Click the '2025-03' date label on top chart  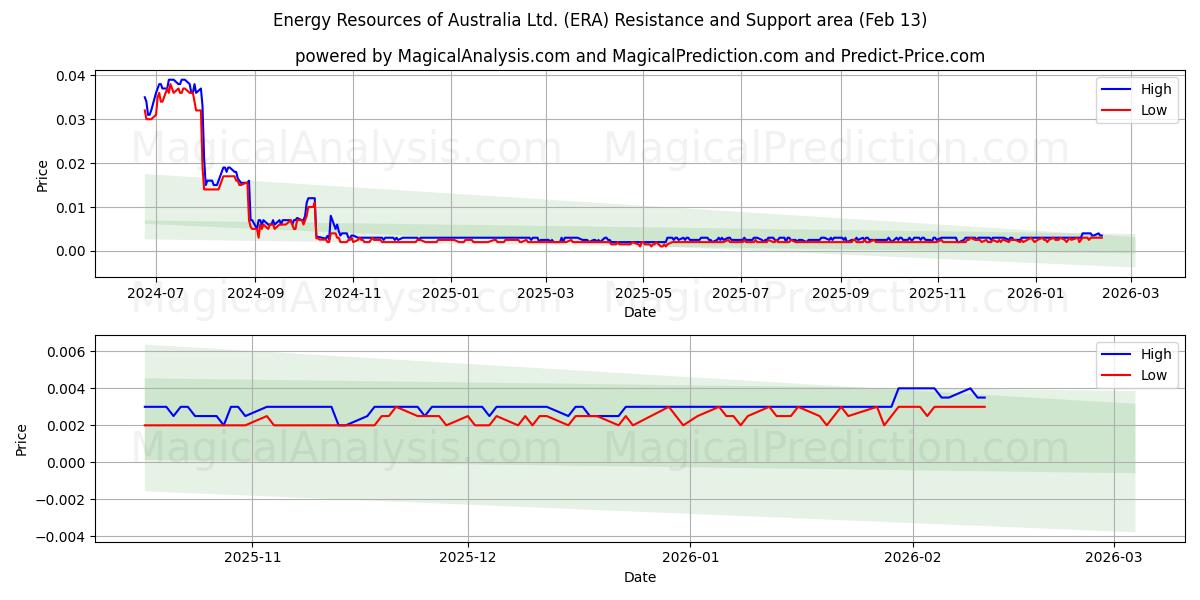(x=546, y=295)
